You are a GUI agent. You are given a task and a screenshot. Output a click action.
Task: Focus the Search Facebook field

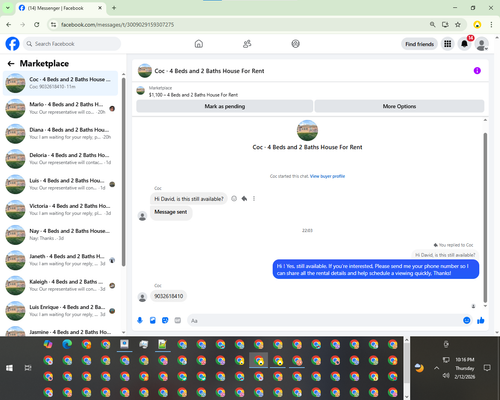[x=72, y=44]
